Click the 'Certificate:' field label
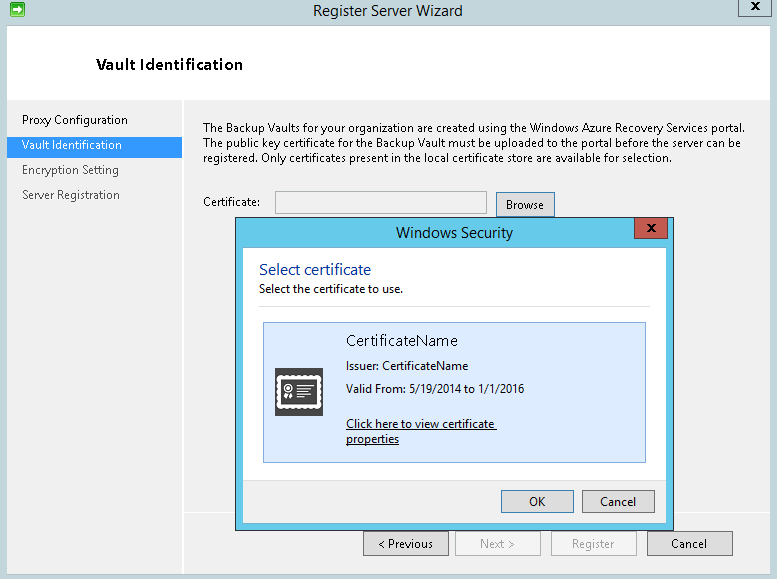777x579 pixels. (231, 202)
